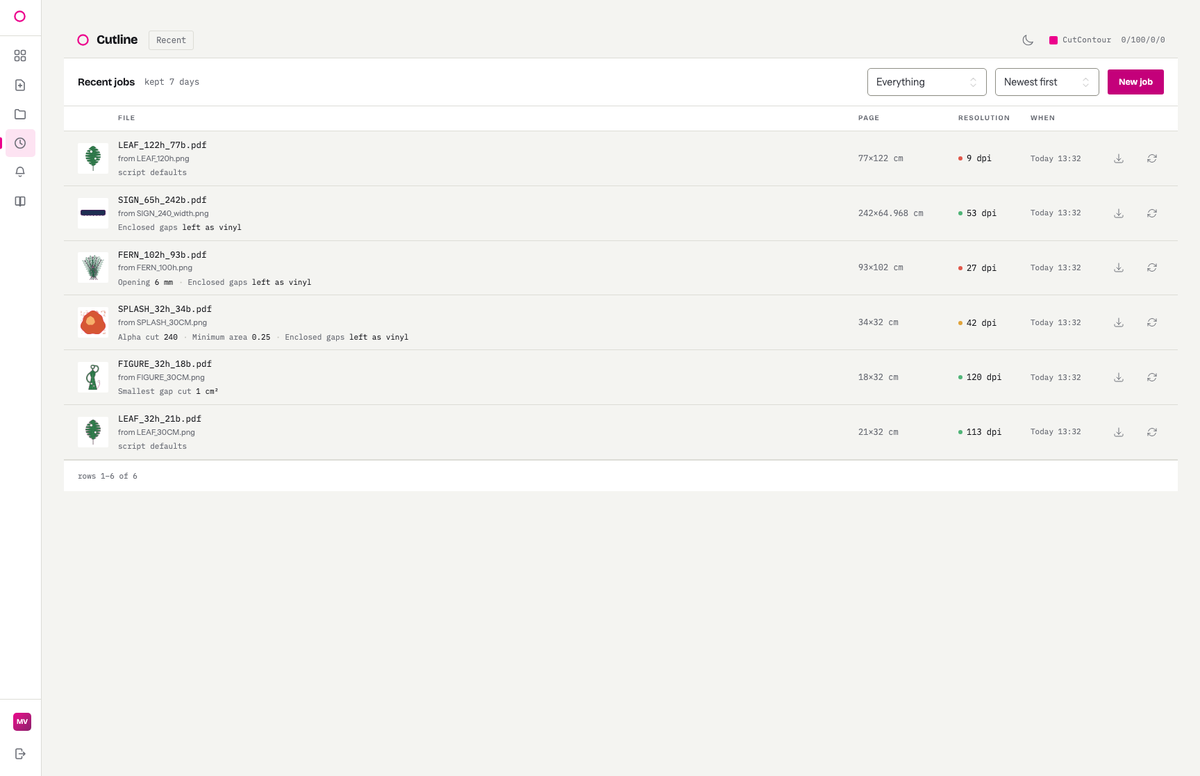Image resolution: width=1200 pixels, height=776 pixels.
Task: Download FIGURE_32h_18b.pdf
Action: pos(1119,377)
